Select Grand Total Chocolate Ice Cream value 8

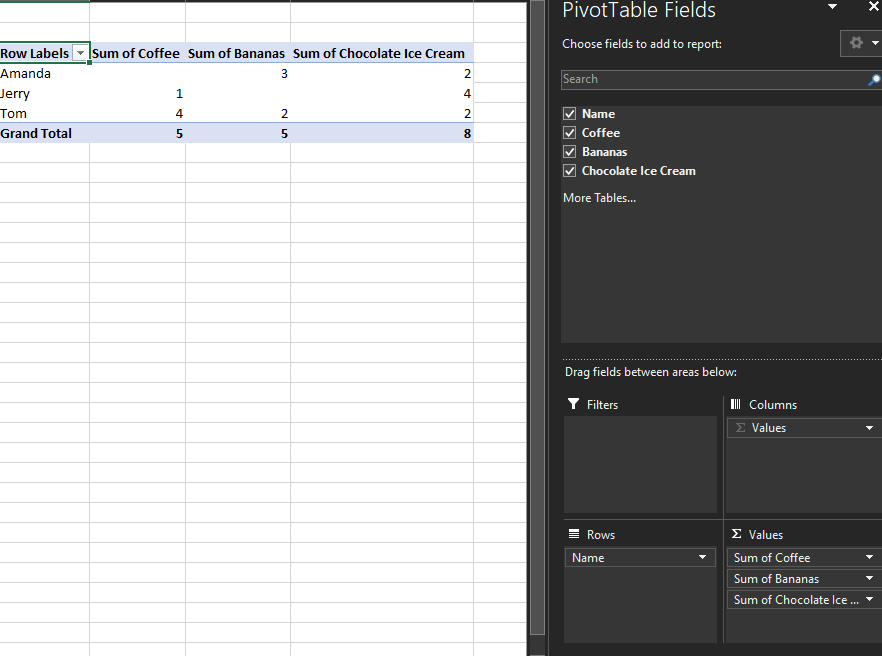pyautogui.click(x=382, y=133)
